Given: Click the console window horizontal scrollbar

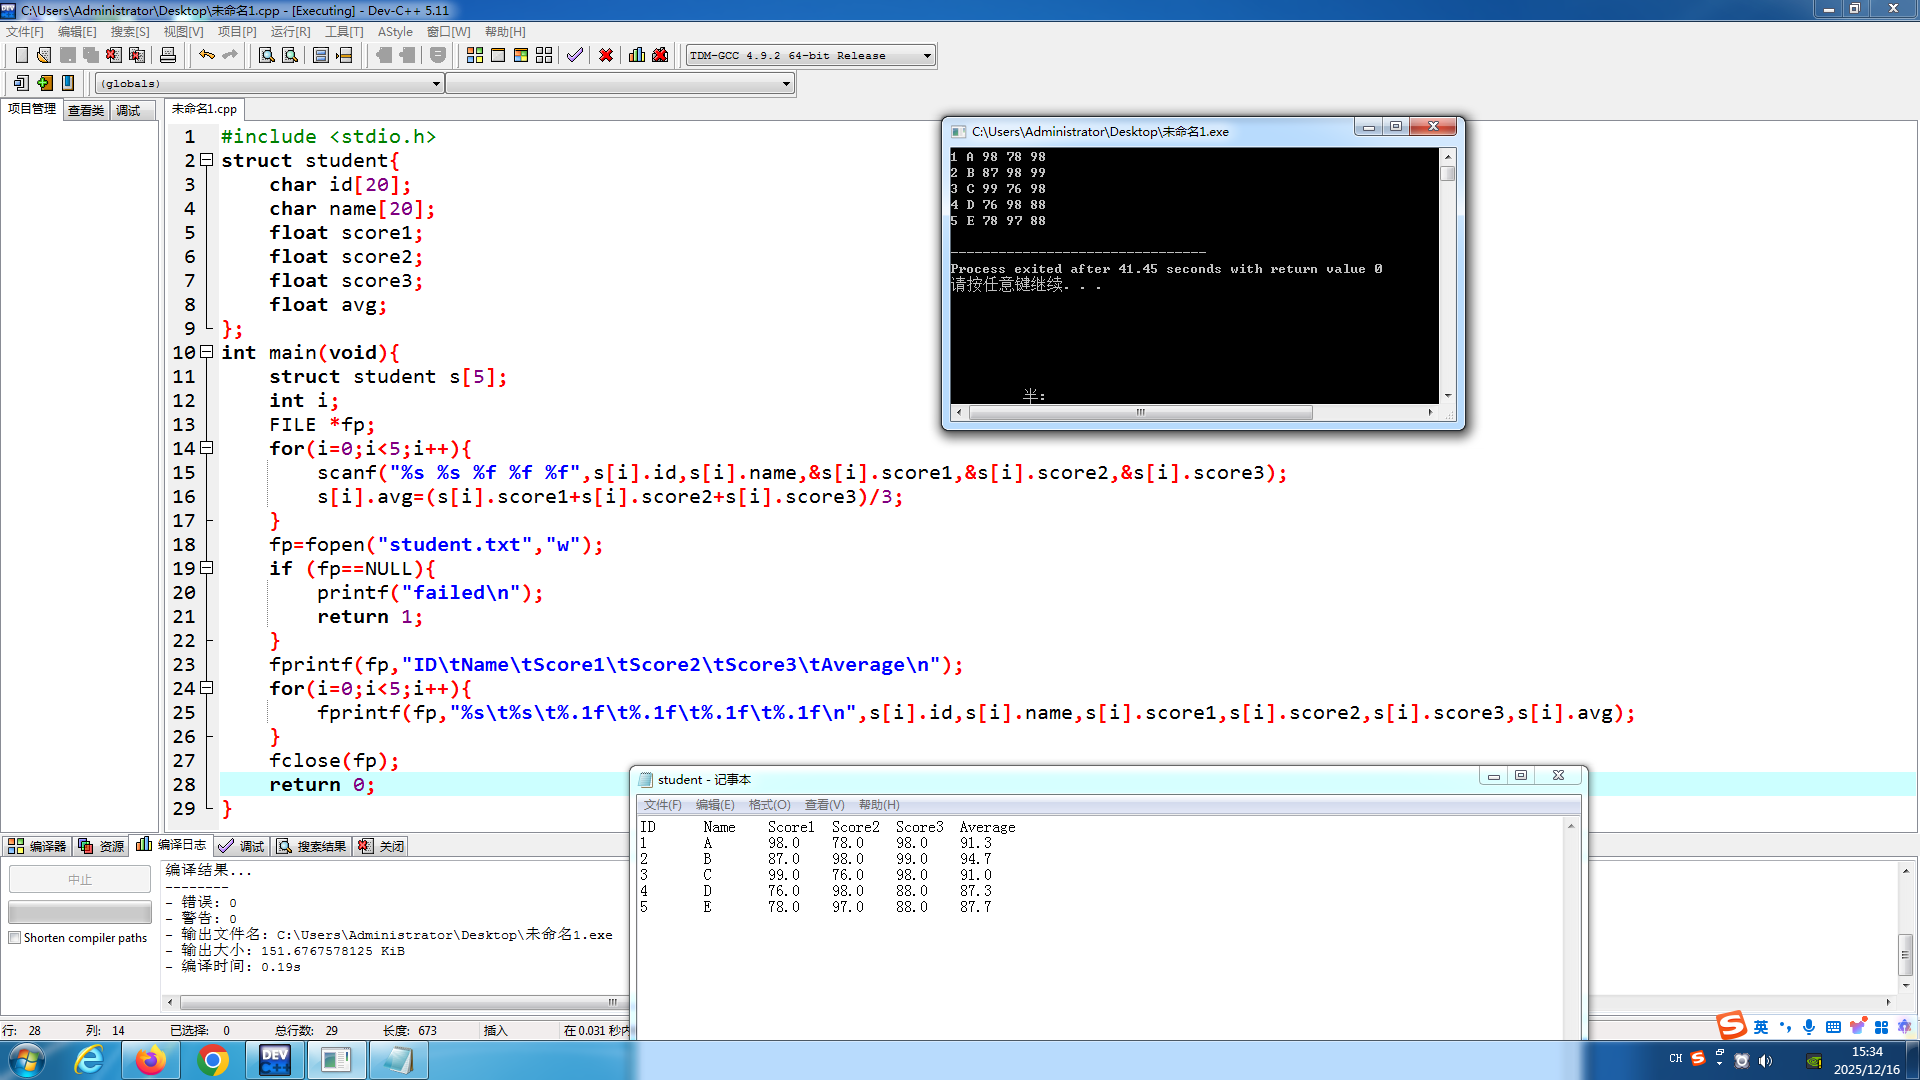Looking at the screenshot, I should pyautogui.click(x=1140, y=412).
